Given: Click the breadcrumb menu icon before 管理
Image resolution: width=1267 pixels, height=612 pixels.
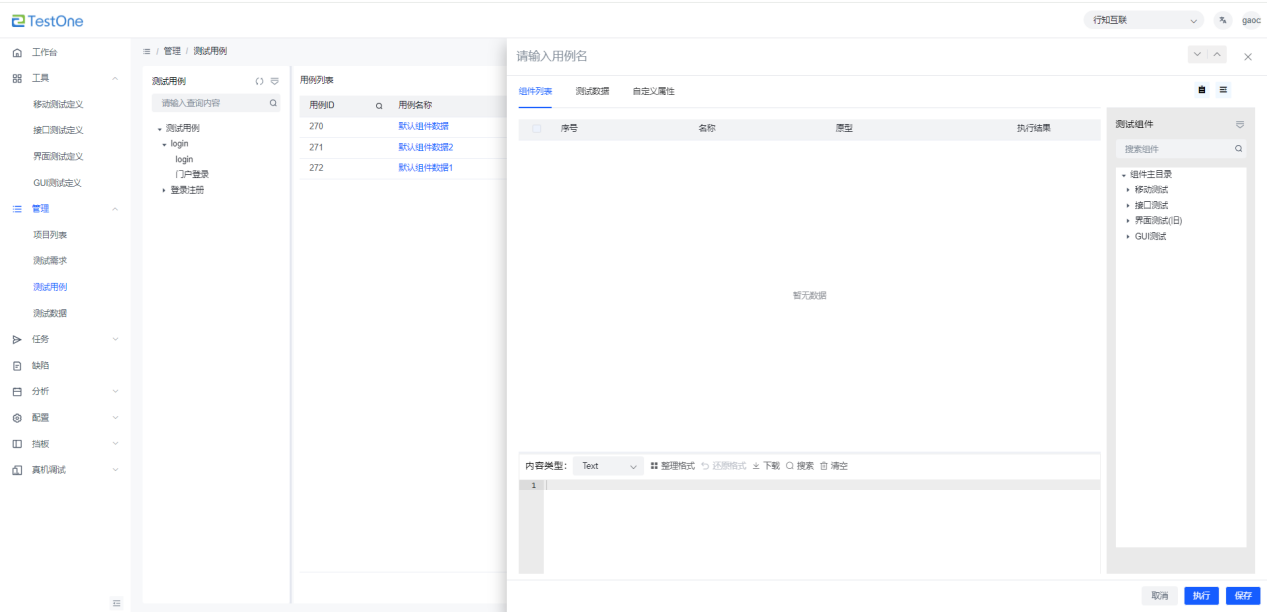Looking at the screenshot, I should 147,51.
